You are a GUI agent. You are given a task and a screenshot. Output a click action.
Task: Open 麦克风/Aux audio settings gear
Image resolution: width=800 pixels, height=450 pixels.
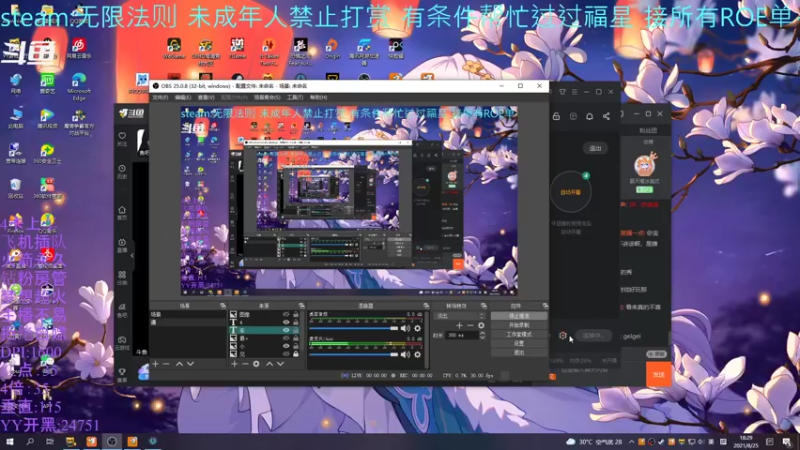417,354
